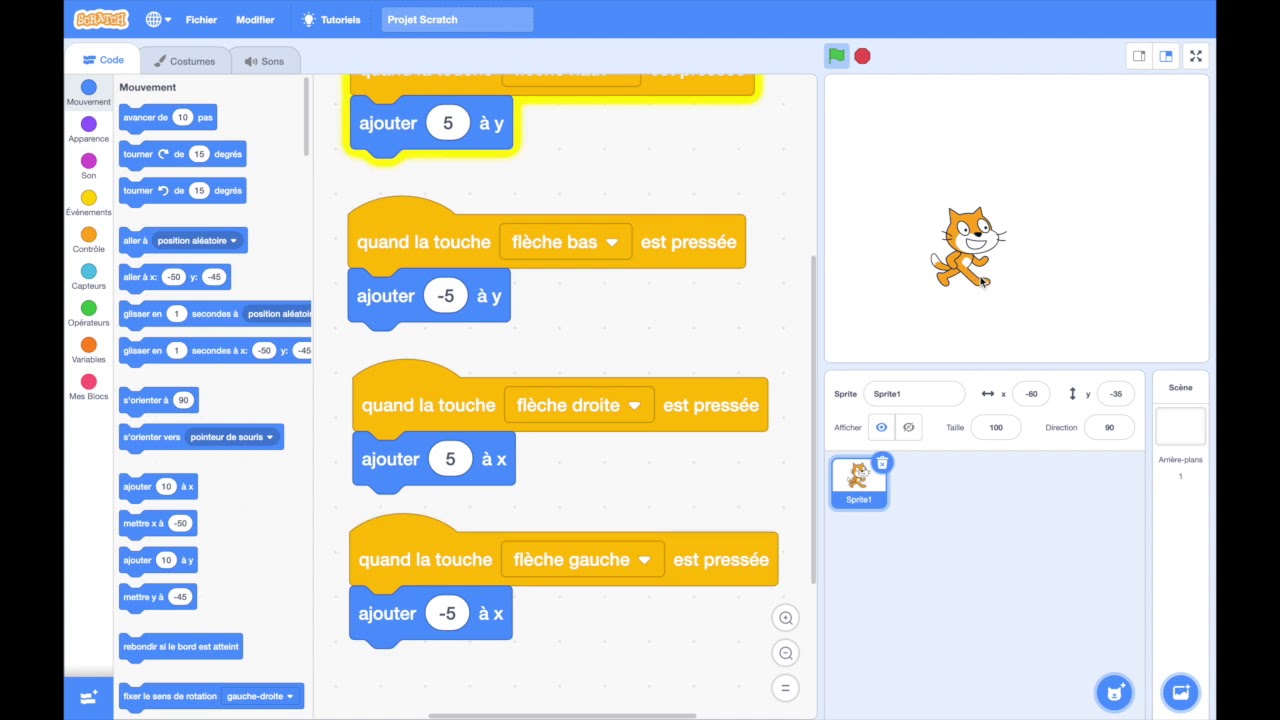
Task: Edit the Sprite1 name field
Action: pos(914,394)
